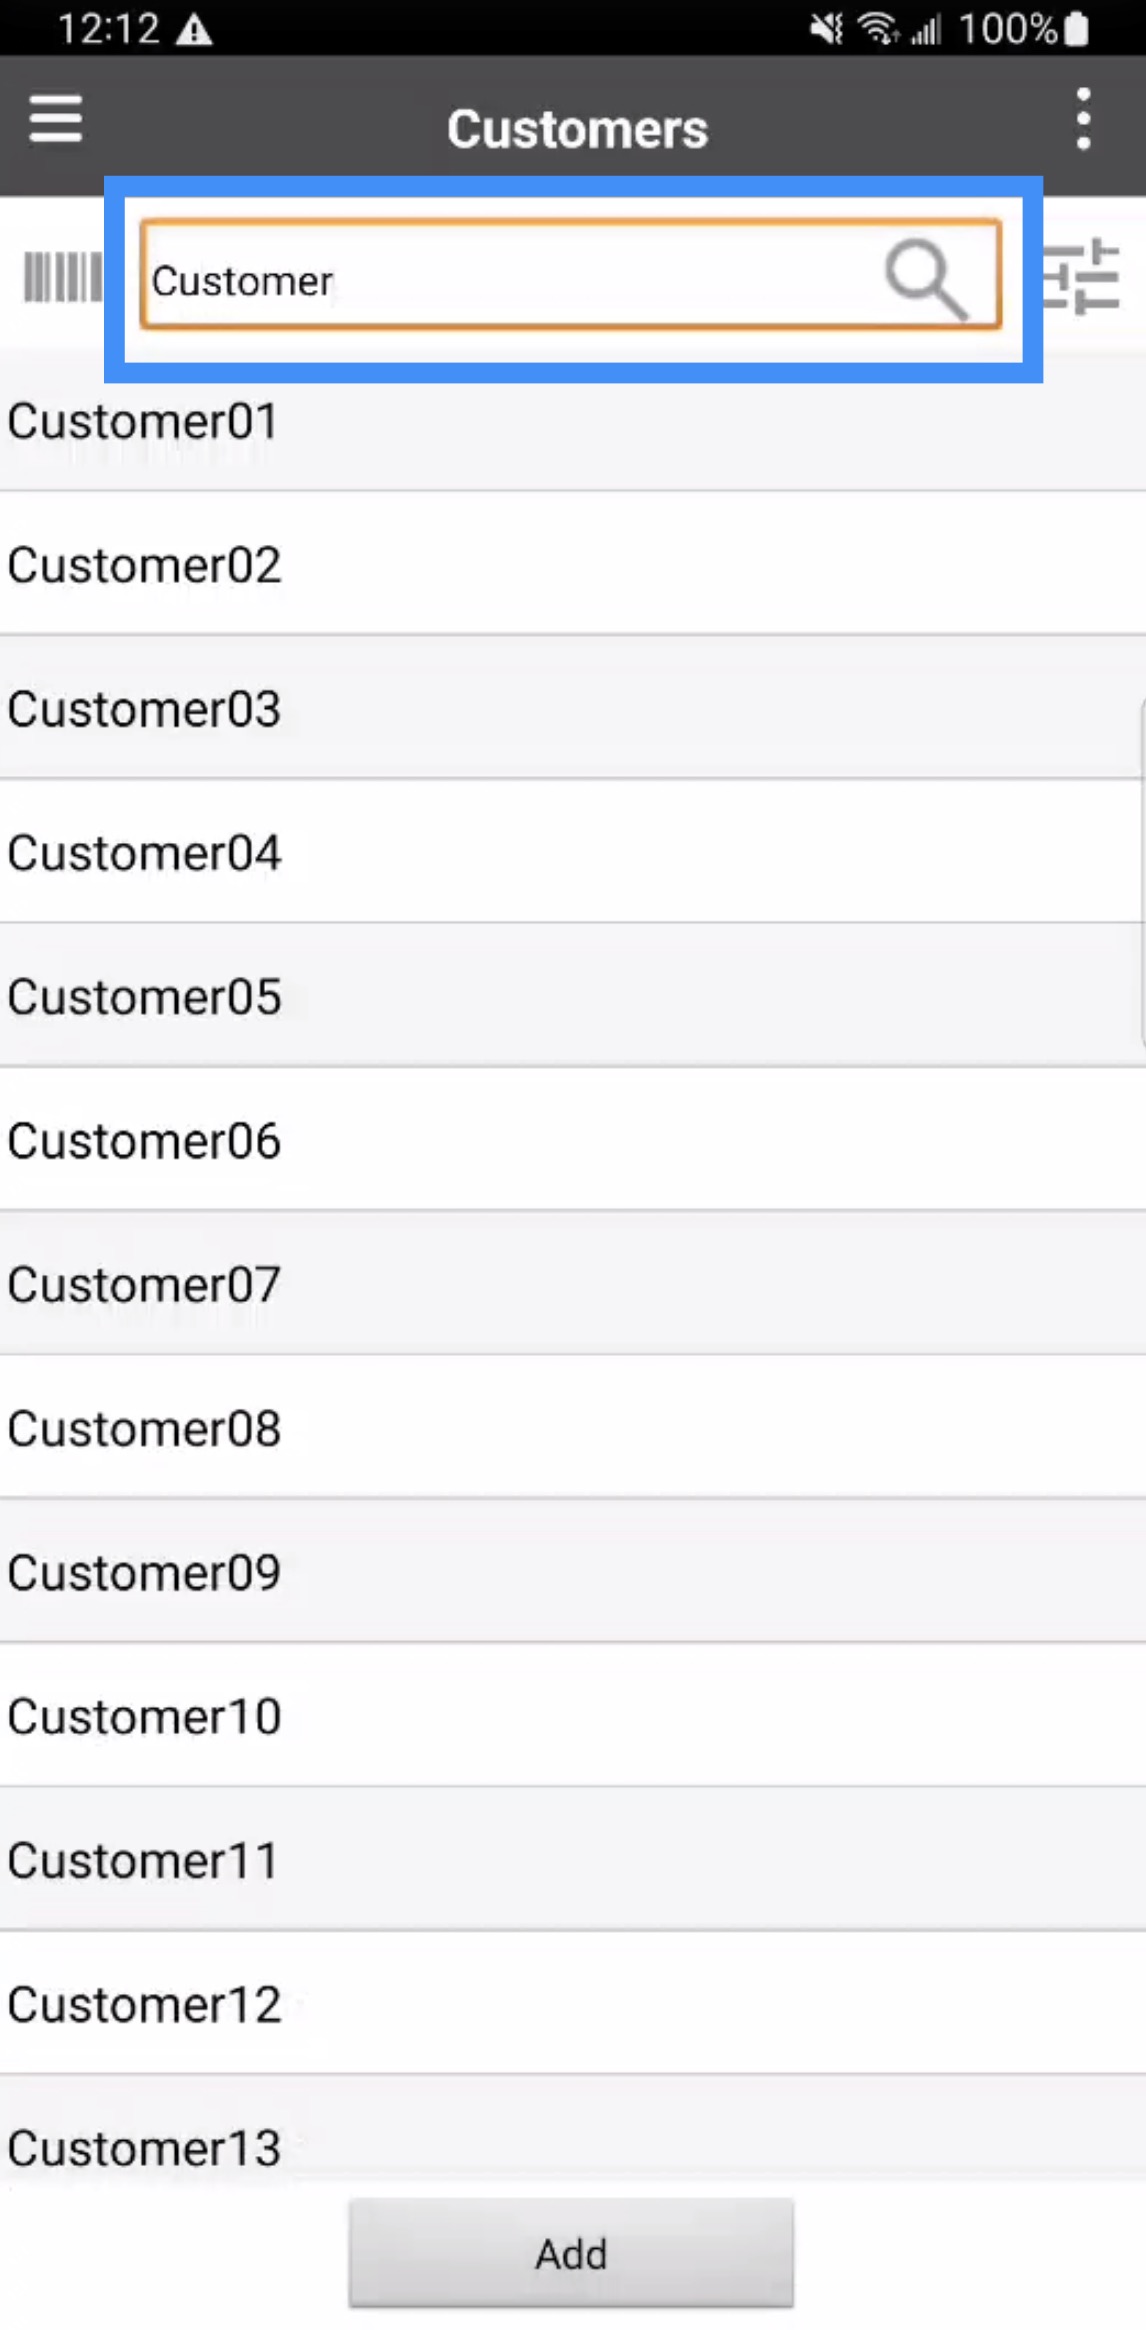1146x2330 pixels.
Task: Tap the barcode scanner icon
Action: click(x=62, y=277)
